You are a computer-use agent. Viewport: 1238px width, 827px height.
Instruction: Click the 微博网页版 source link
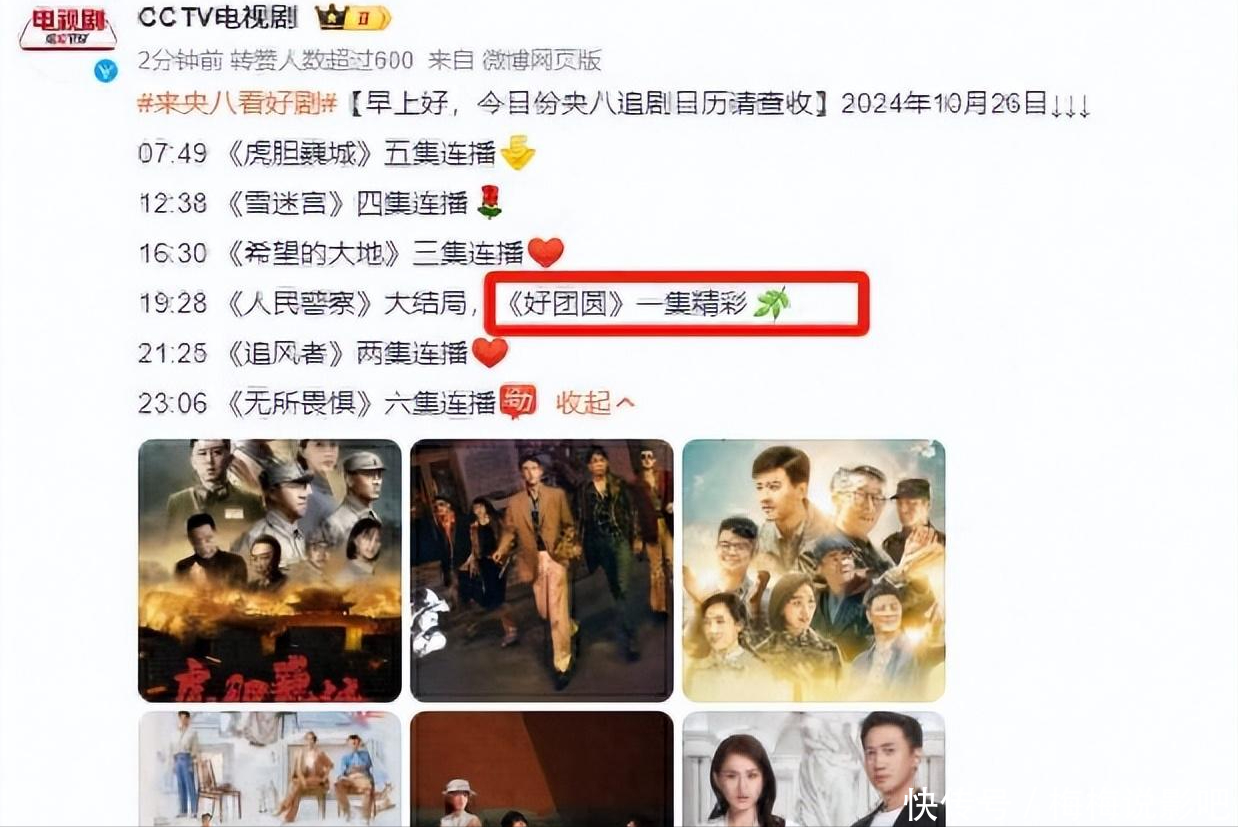[x=542, y=60]
